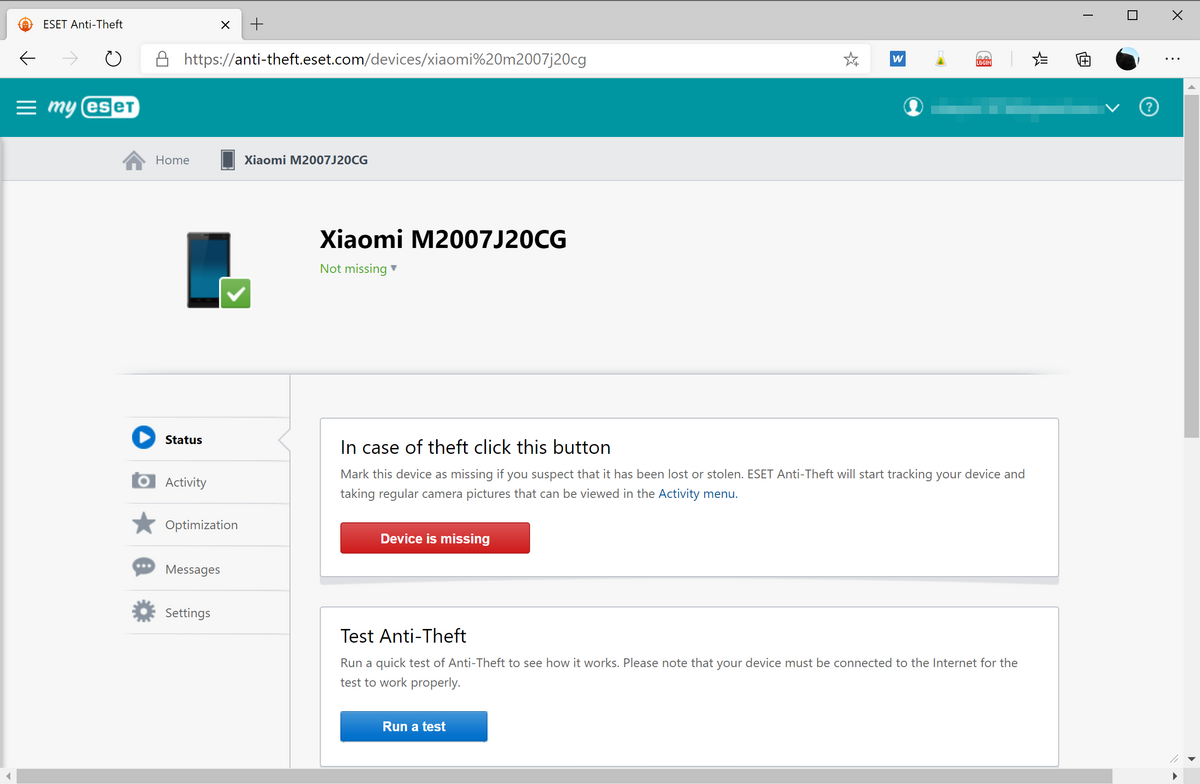
Task: Click the red Device is missing button
Action: [435, 538]
